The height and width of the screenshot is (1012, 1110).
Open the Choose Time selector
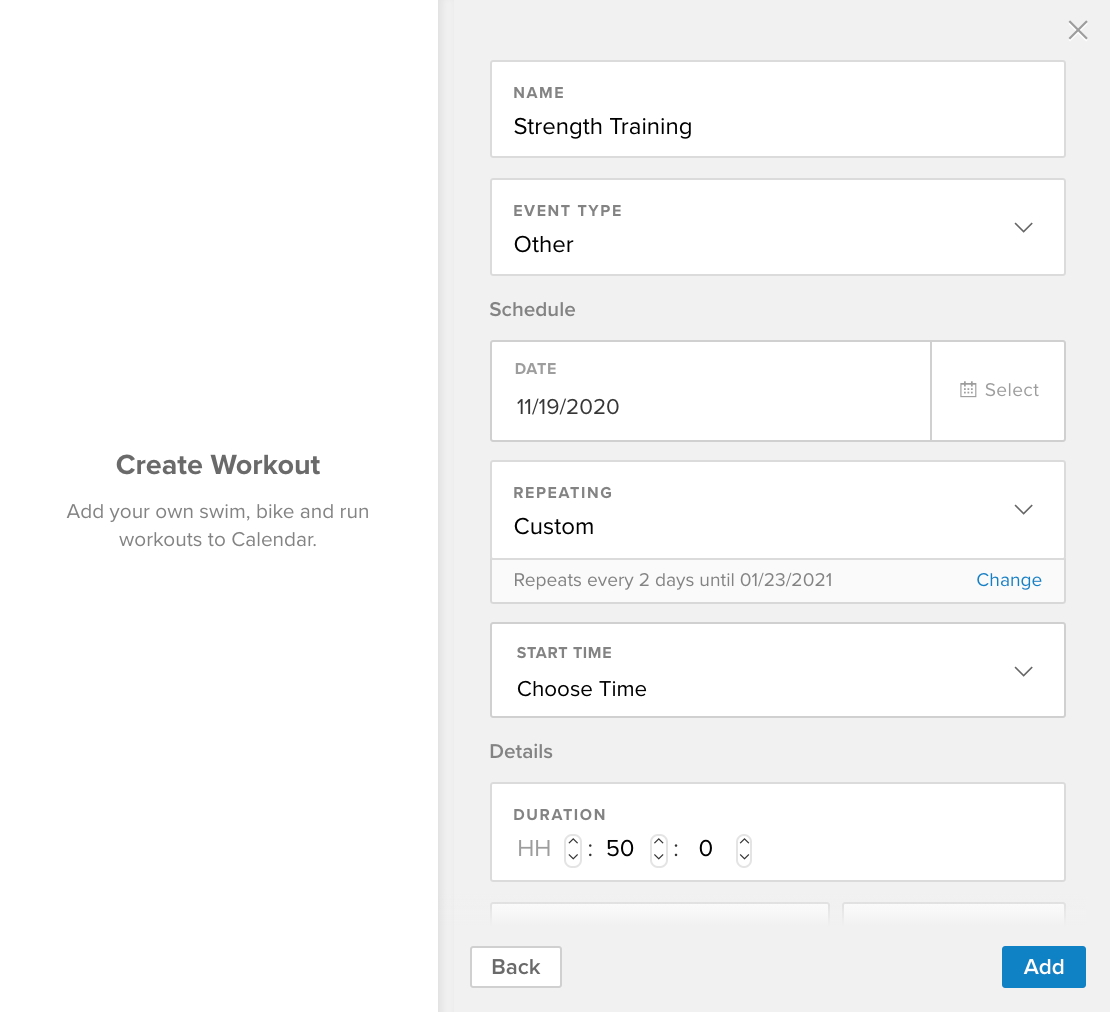(581, 689)
